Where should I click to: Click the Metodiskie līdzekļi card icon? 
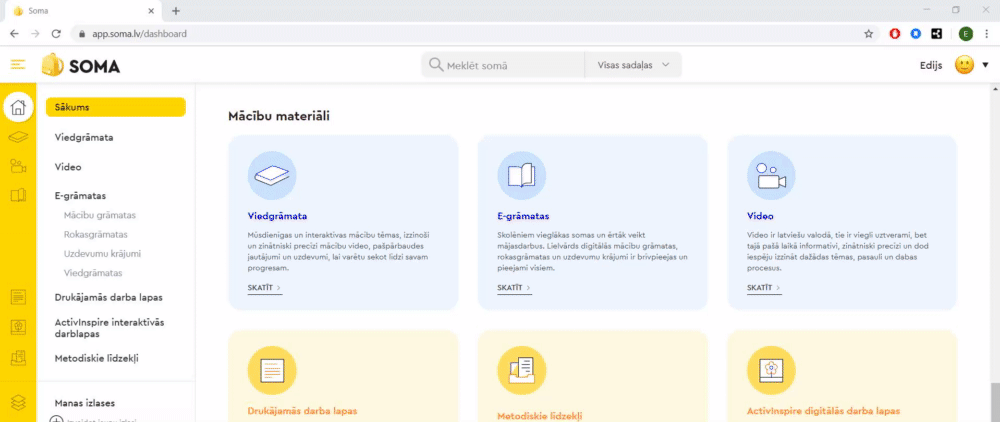[x=522, y=370]
